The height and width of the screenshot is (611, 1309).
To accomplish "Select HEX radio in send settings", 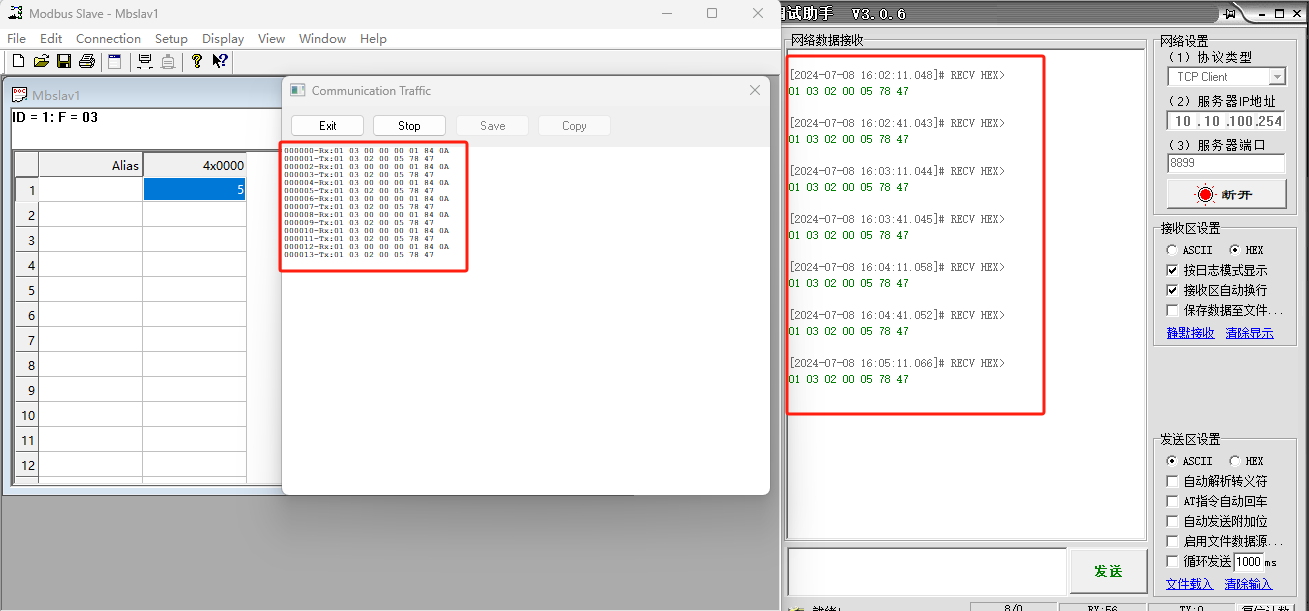I will (x=1235, y=461).
